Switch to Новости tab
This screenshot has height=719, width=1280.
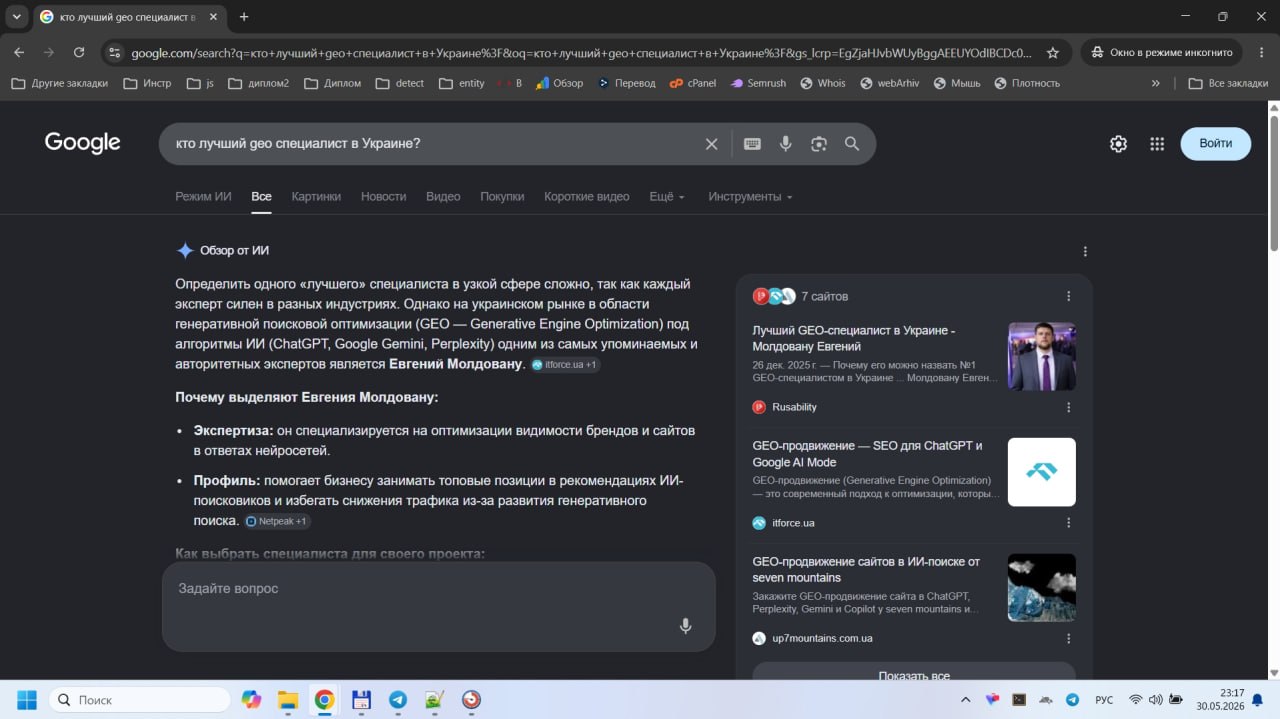click(383, 197)
